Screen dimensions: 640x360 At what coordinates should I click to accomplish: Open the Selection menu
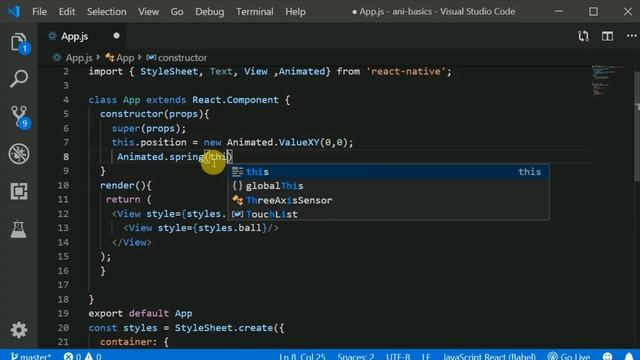click(107, 11)
